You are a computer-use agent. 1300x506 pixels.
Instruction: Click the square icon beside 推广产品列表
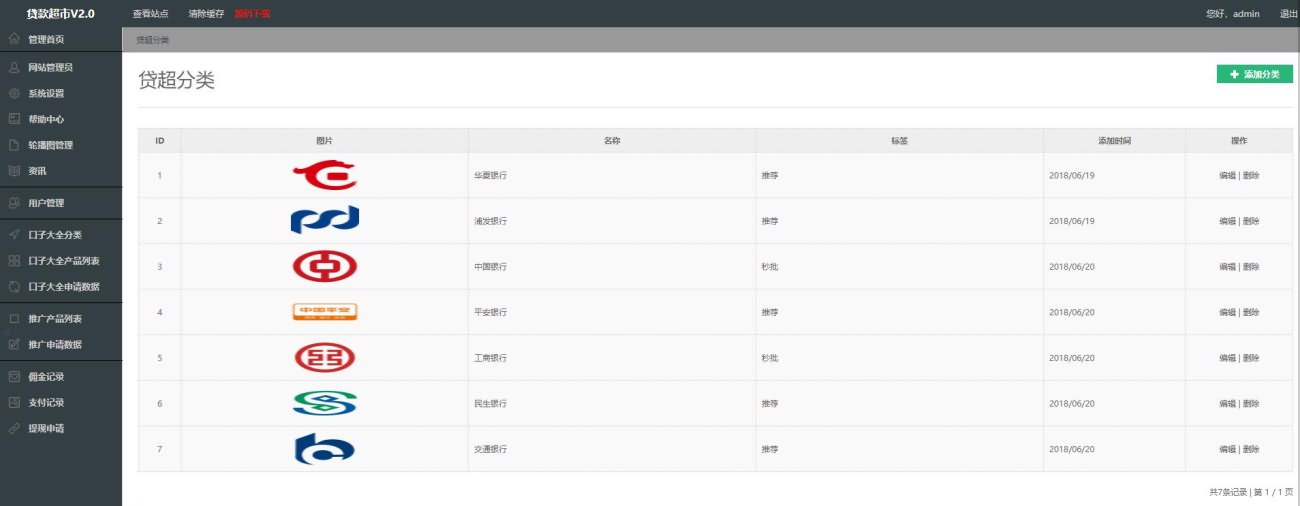tap(14, 319)
